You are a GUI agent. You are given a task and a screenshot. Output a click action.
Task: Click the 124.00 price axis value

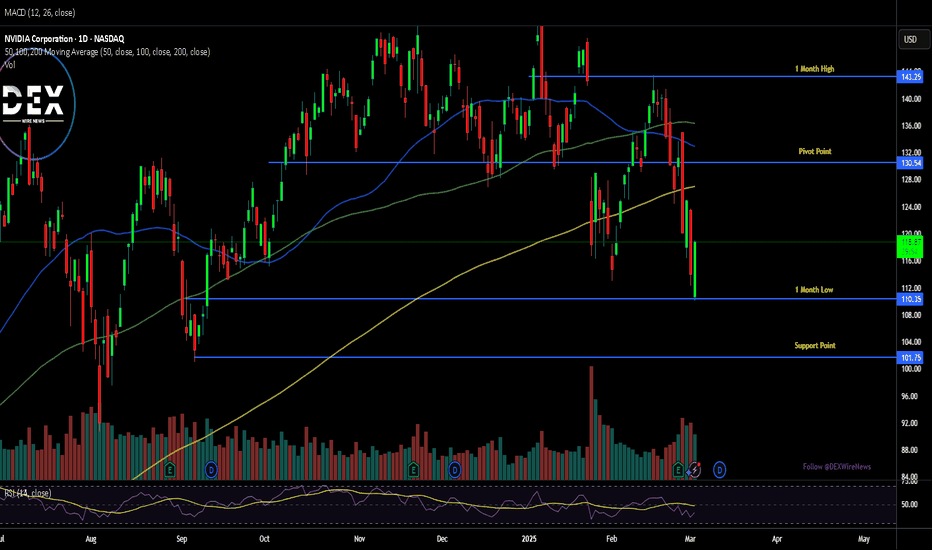click(911, 207)
